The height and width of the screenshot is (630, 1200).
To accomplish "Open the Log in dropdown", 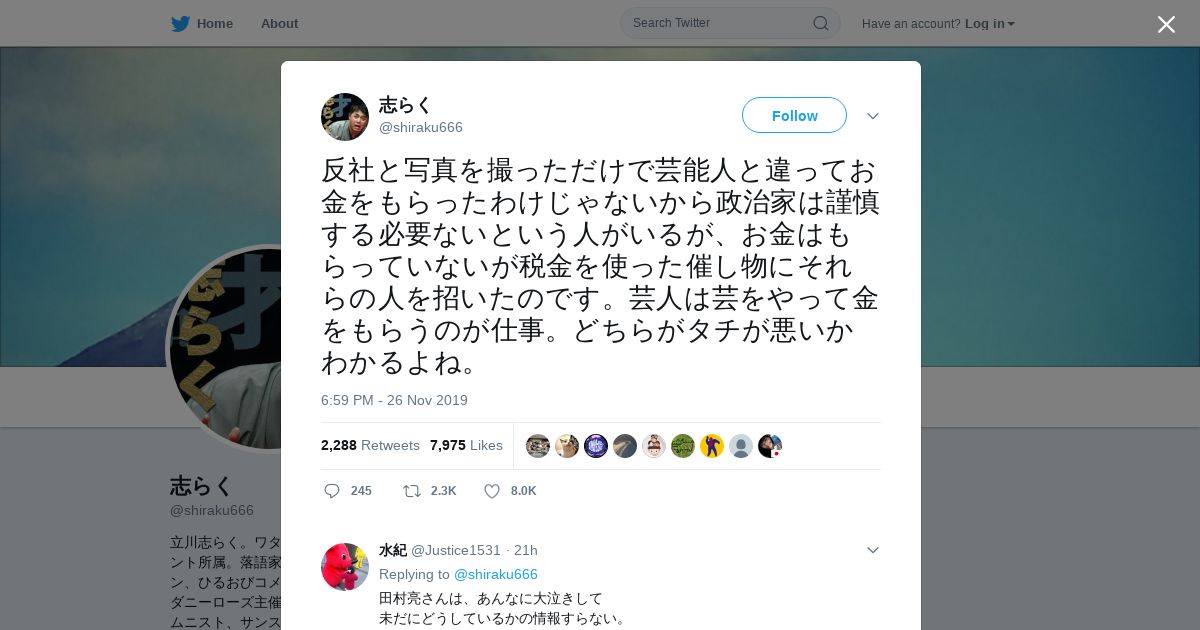I will pos(990,23).
